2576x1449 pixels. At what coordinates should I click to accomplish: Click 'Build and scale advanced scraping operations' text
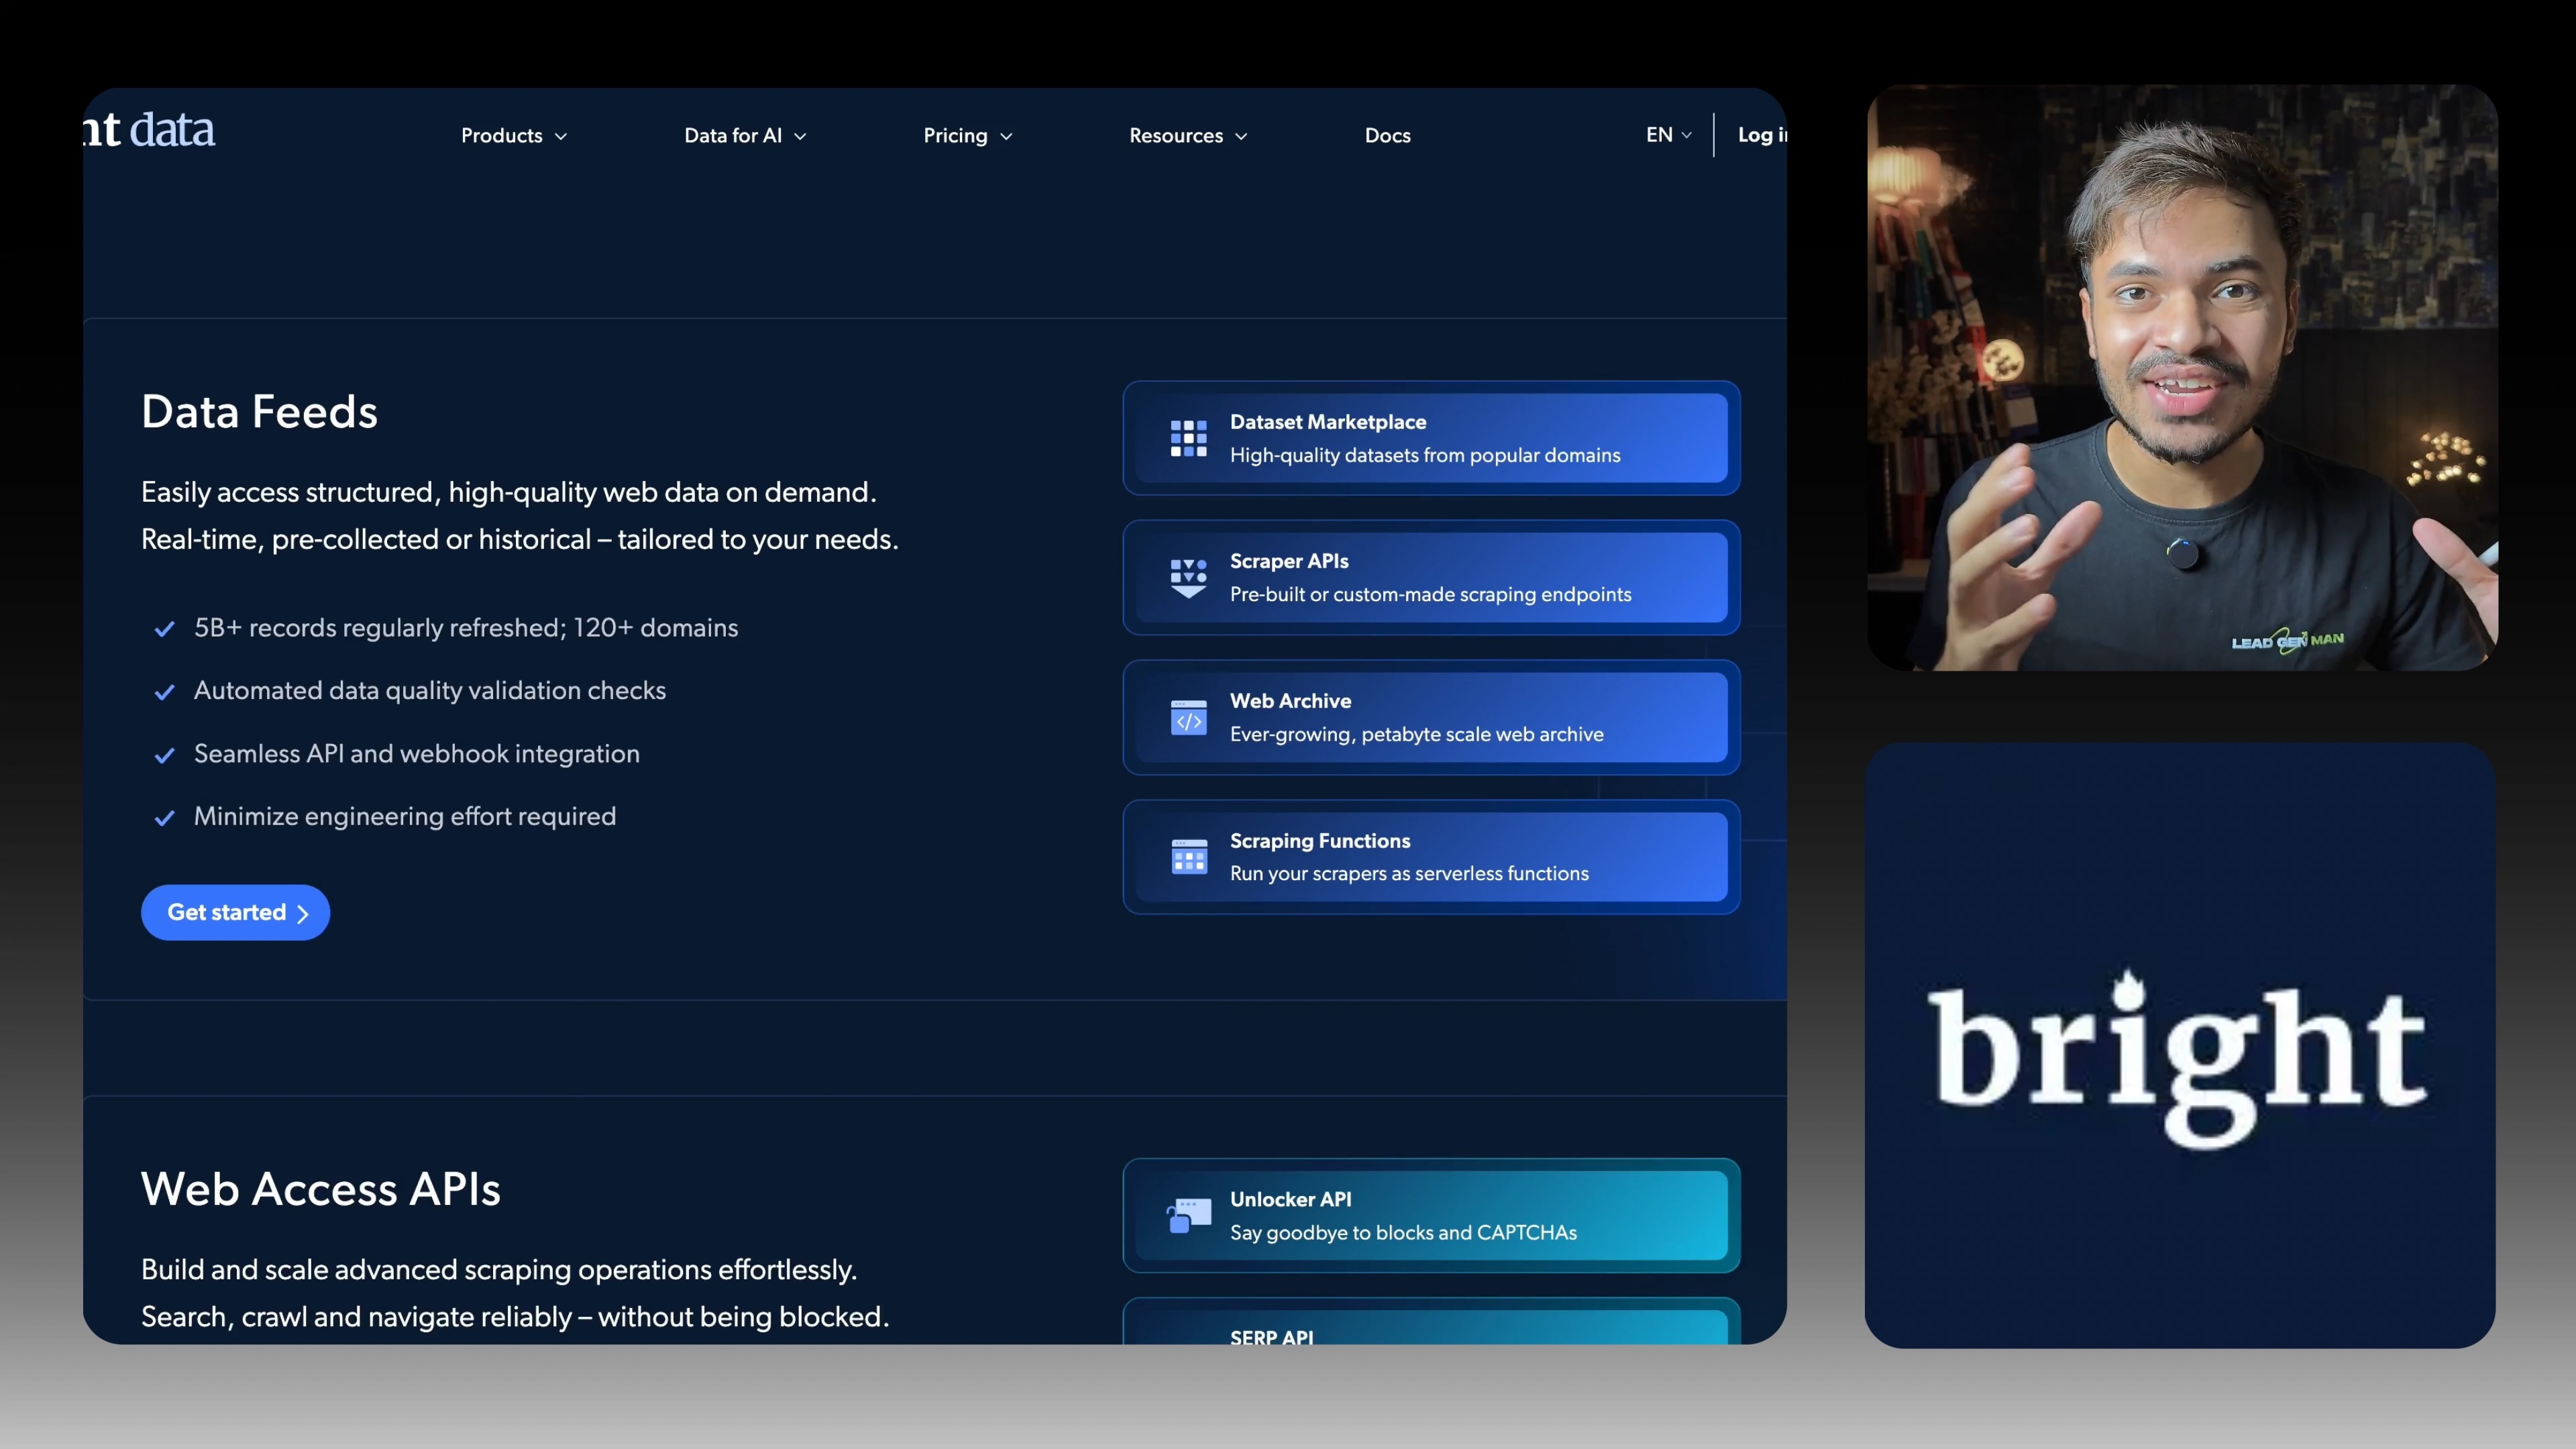(498, 1269)
